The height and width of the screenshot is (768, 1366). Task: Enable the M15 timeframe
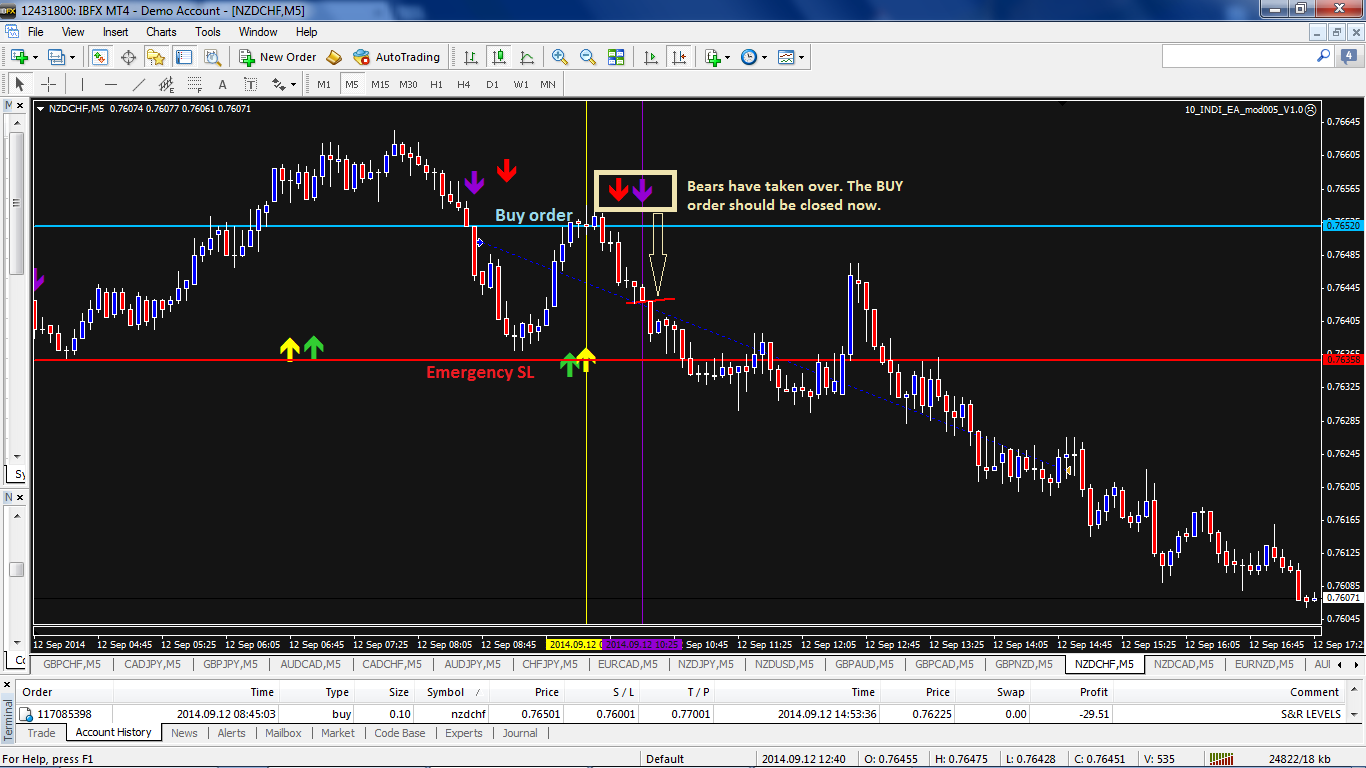point(380,85)
